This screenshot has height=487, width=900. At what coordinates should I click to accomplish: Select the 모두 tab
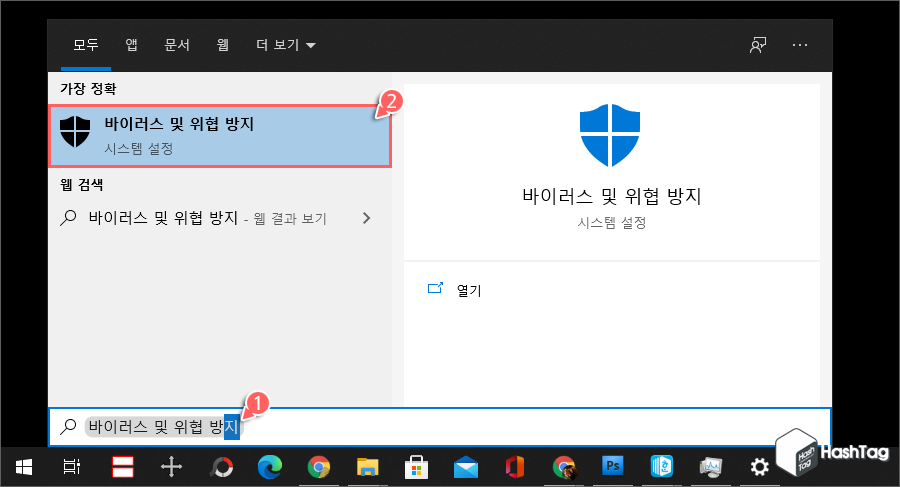(x=86, y=45)
